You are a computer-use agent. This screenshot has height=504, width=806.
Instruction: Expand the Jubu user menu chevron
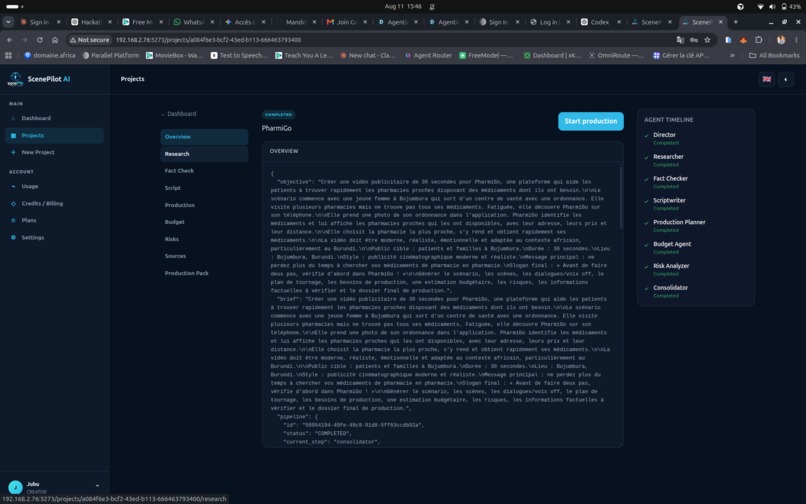pos(97,486)
